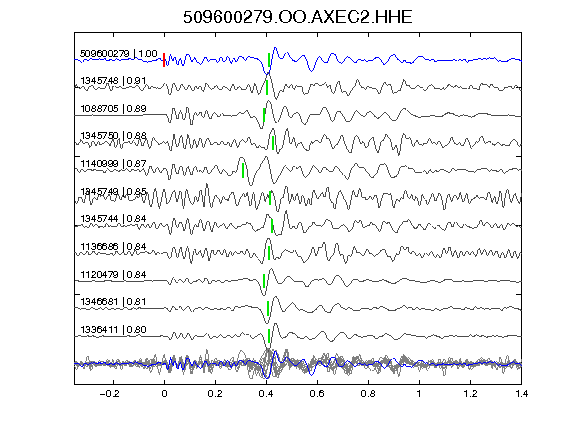Screen dimensions: 576x432
Task: Click the green marker on trace 1346681
Action: point(268,308)
